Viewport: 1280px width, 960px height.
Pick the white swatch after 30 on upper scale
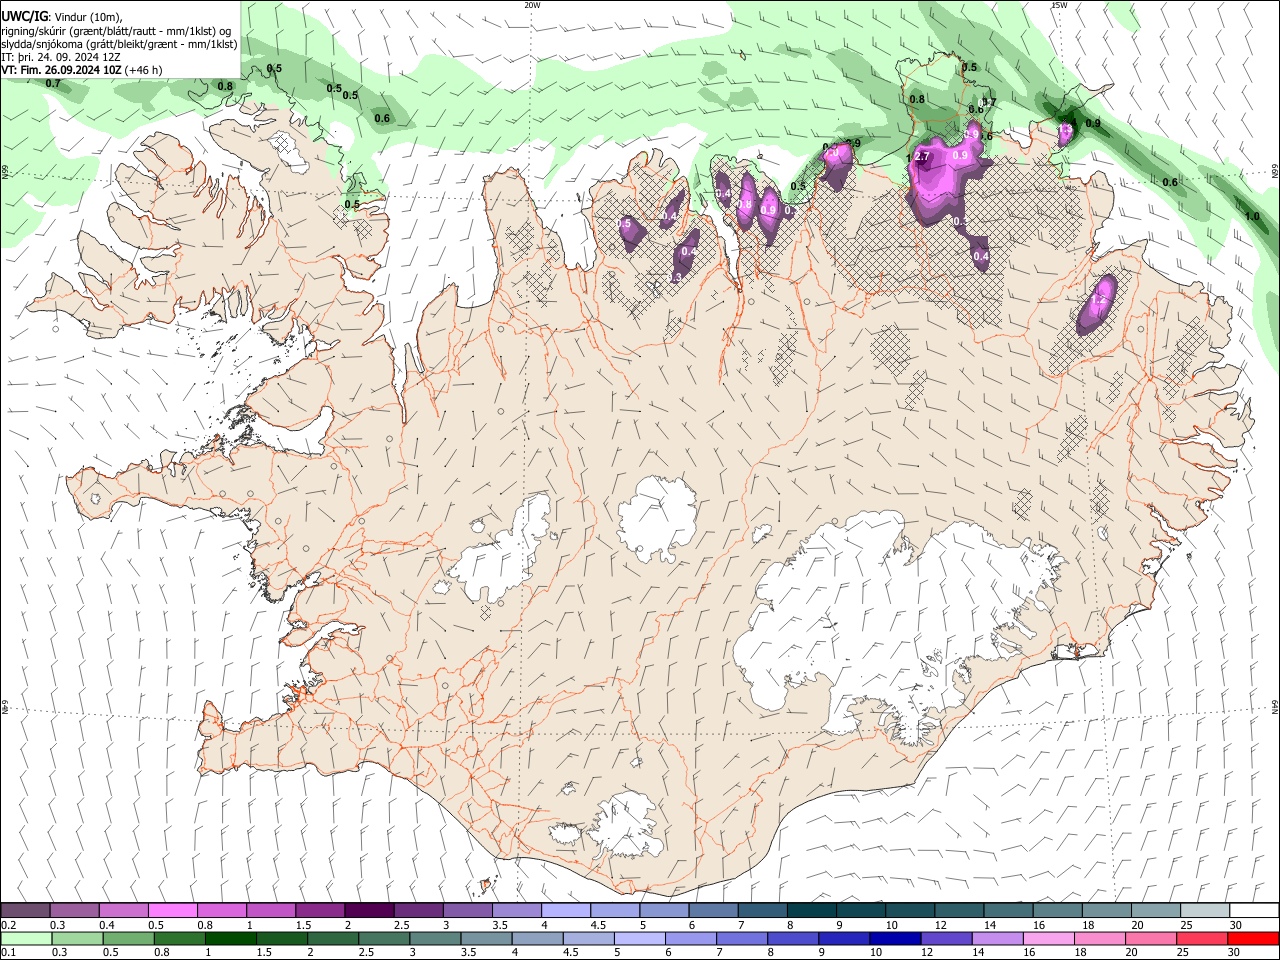[1253, 911]
